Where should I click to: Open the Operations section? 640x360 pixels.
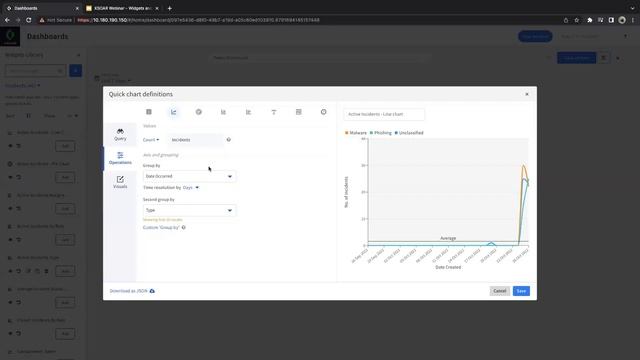(120, 158)
